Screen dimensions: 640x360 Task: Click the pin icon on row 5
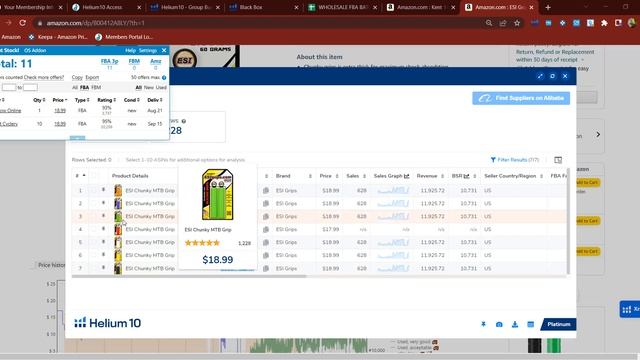coord(103,241)
